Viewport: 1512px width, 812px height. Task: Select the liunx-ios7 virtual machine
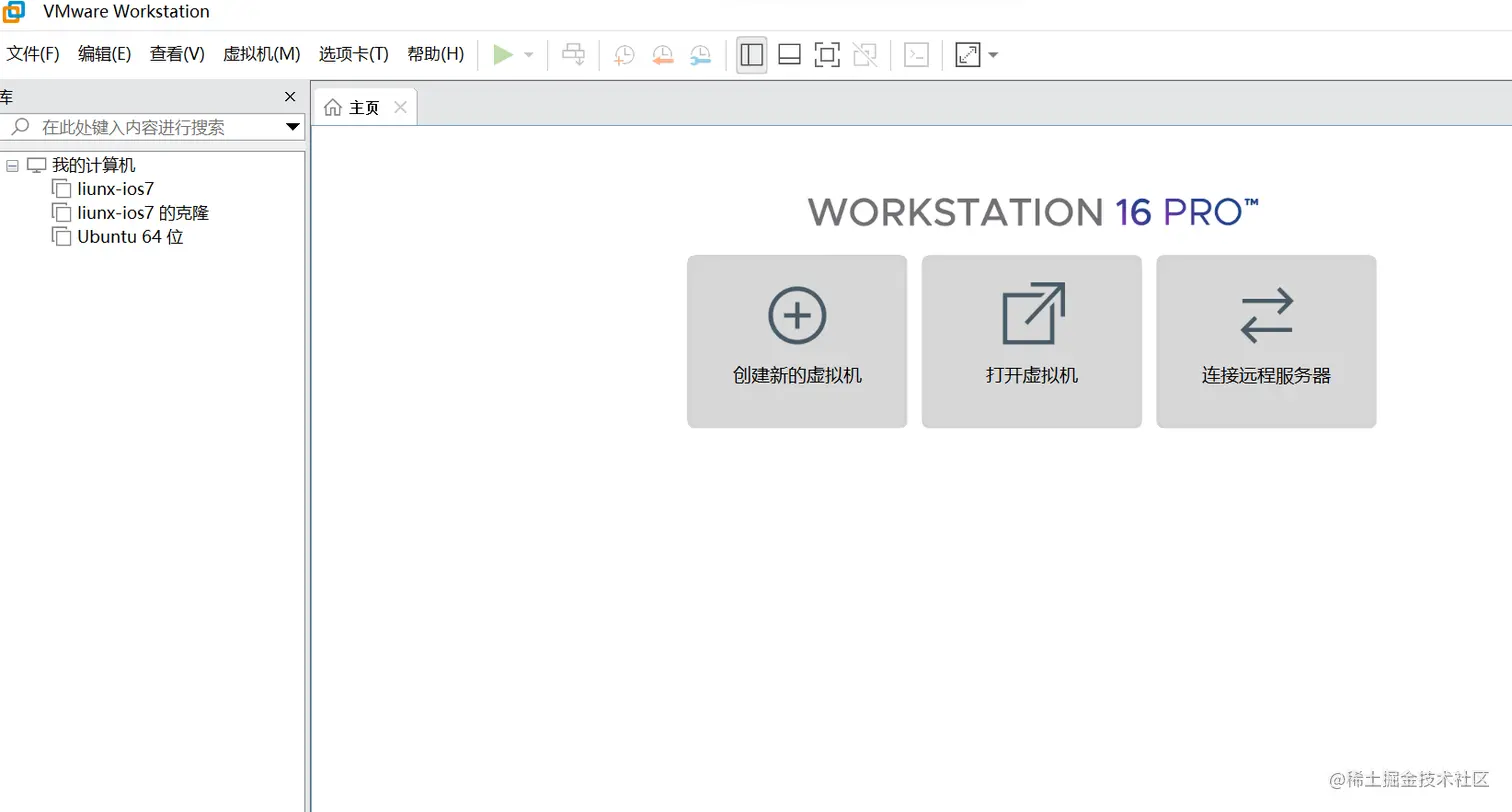point(116,189)
